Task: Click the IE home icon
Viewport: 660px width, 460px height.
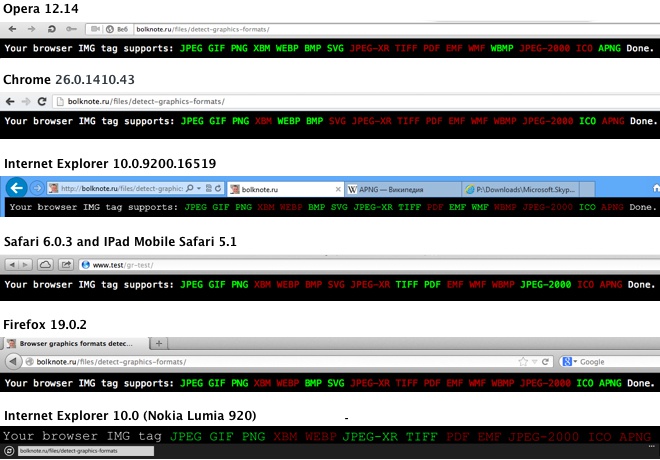Action: 656,189
